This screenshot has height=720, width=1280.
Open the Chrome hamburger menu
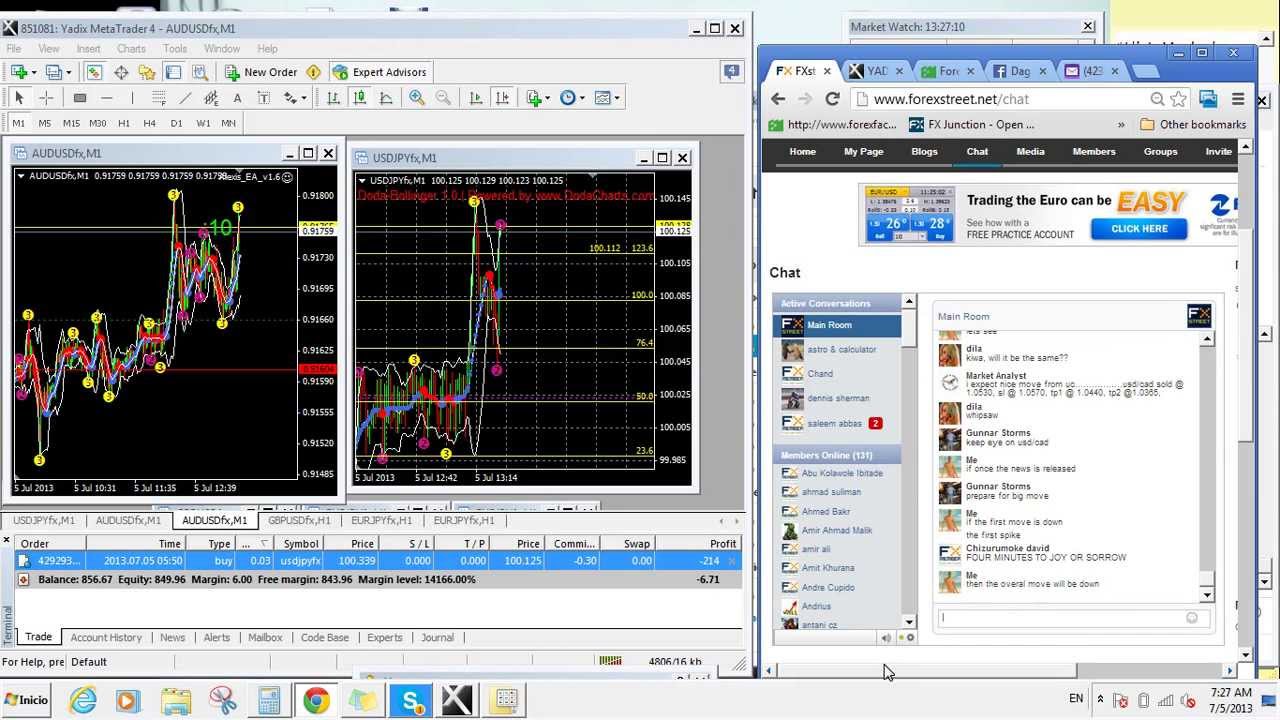coord(1238,99)
